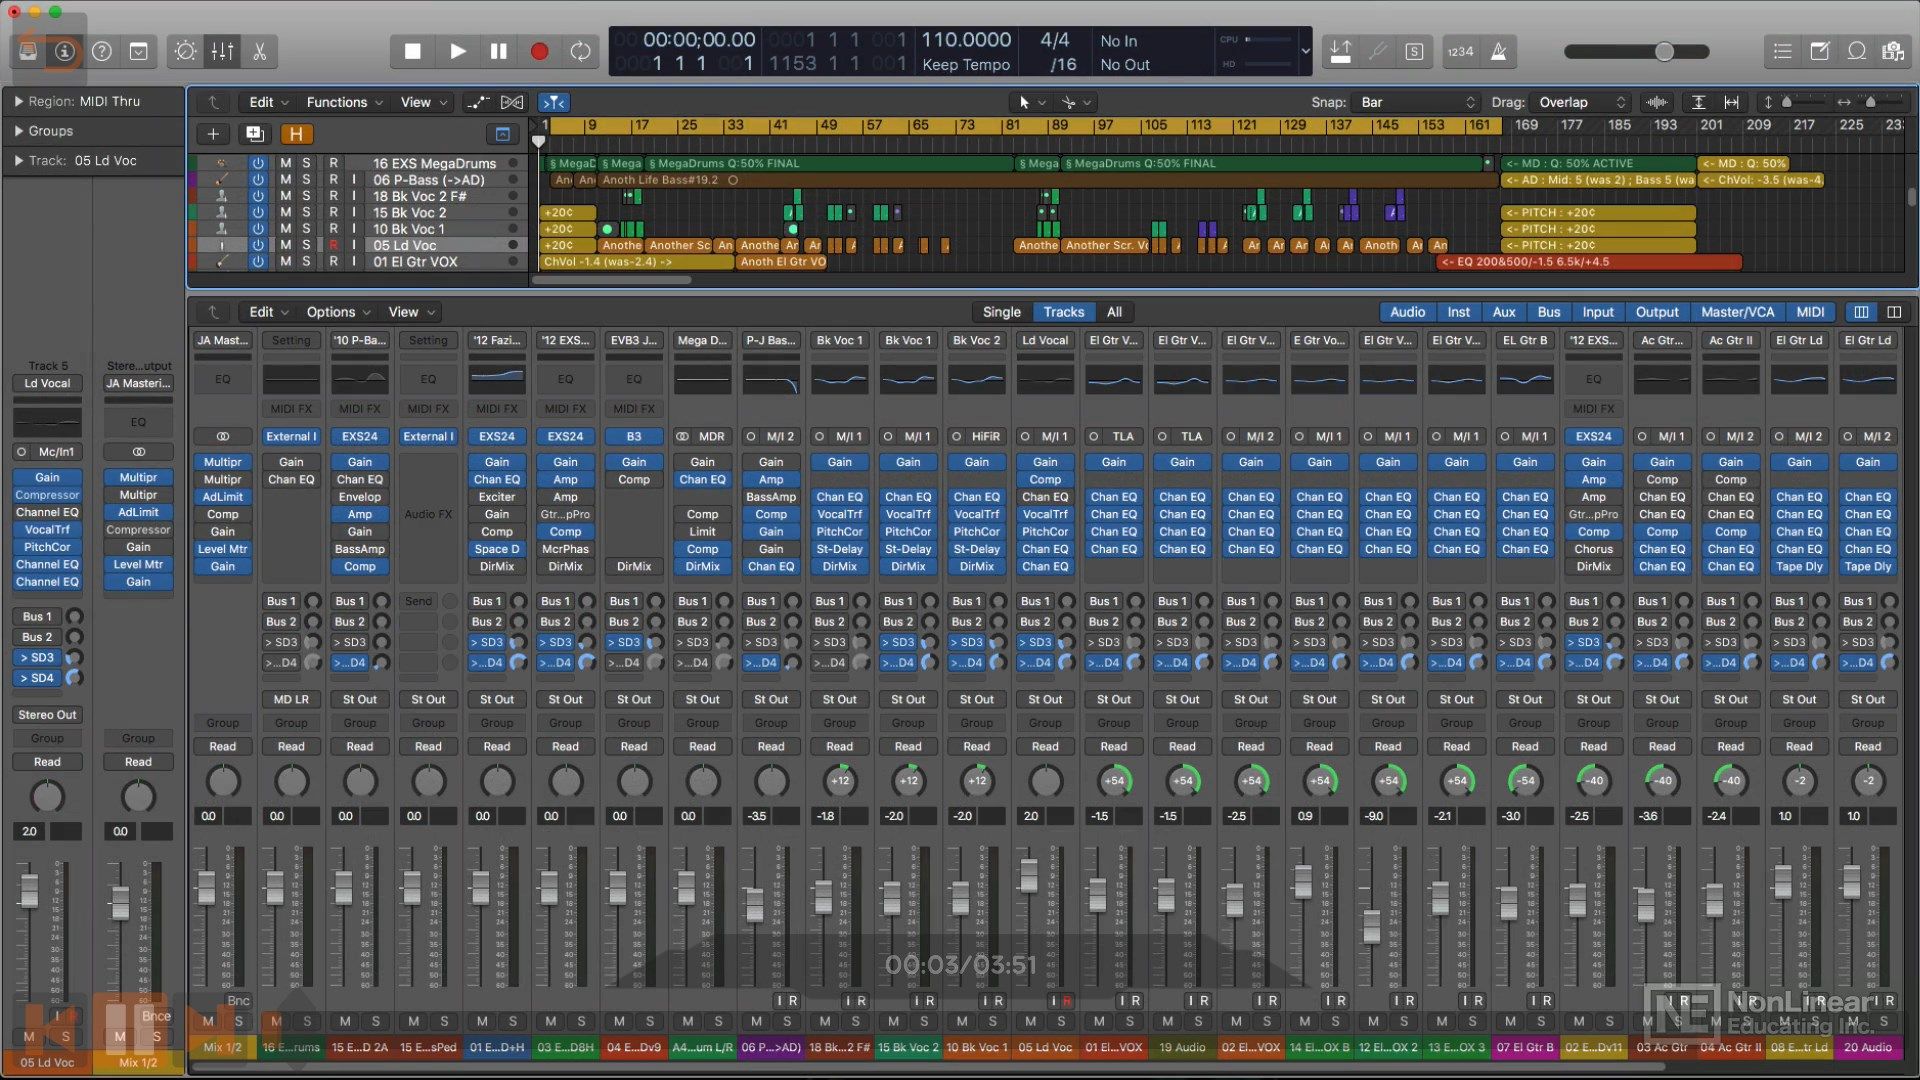Click the Record button to arm recording
This screenshot has width=1920, height=1080.
pos(539,51)
